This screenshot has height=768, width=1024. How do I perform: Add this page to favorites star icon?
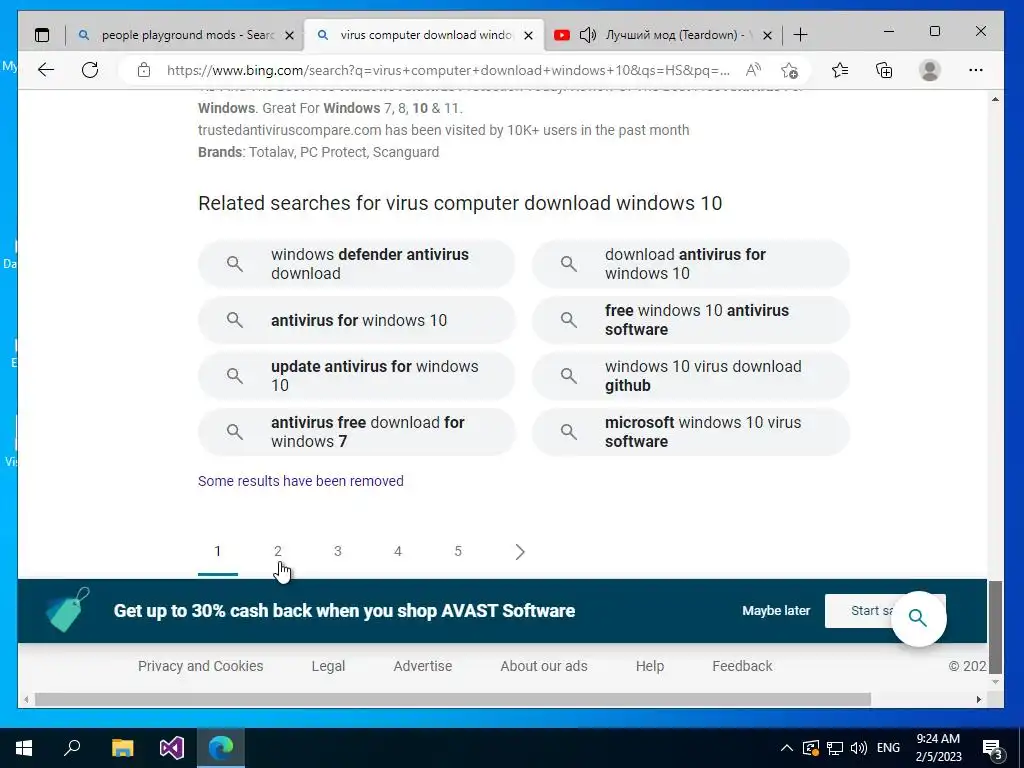tap(790, 70)
